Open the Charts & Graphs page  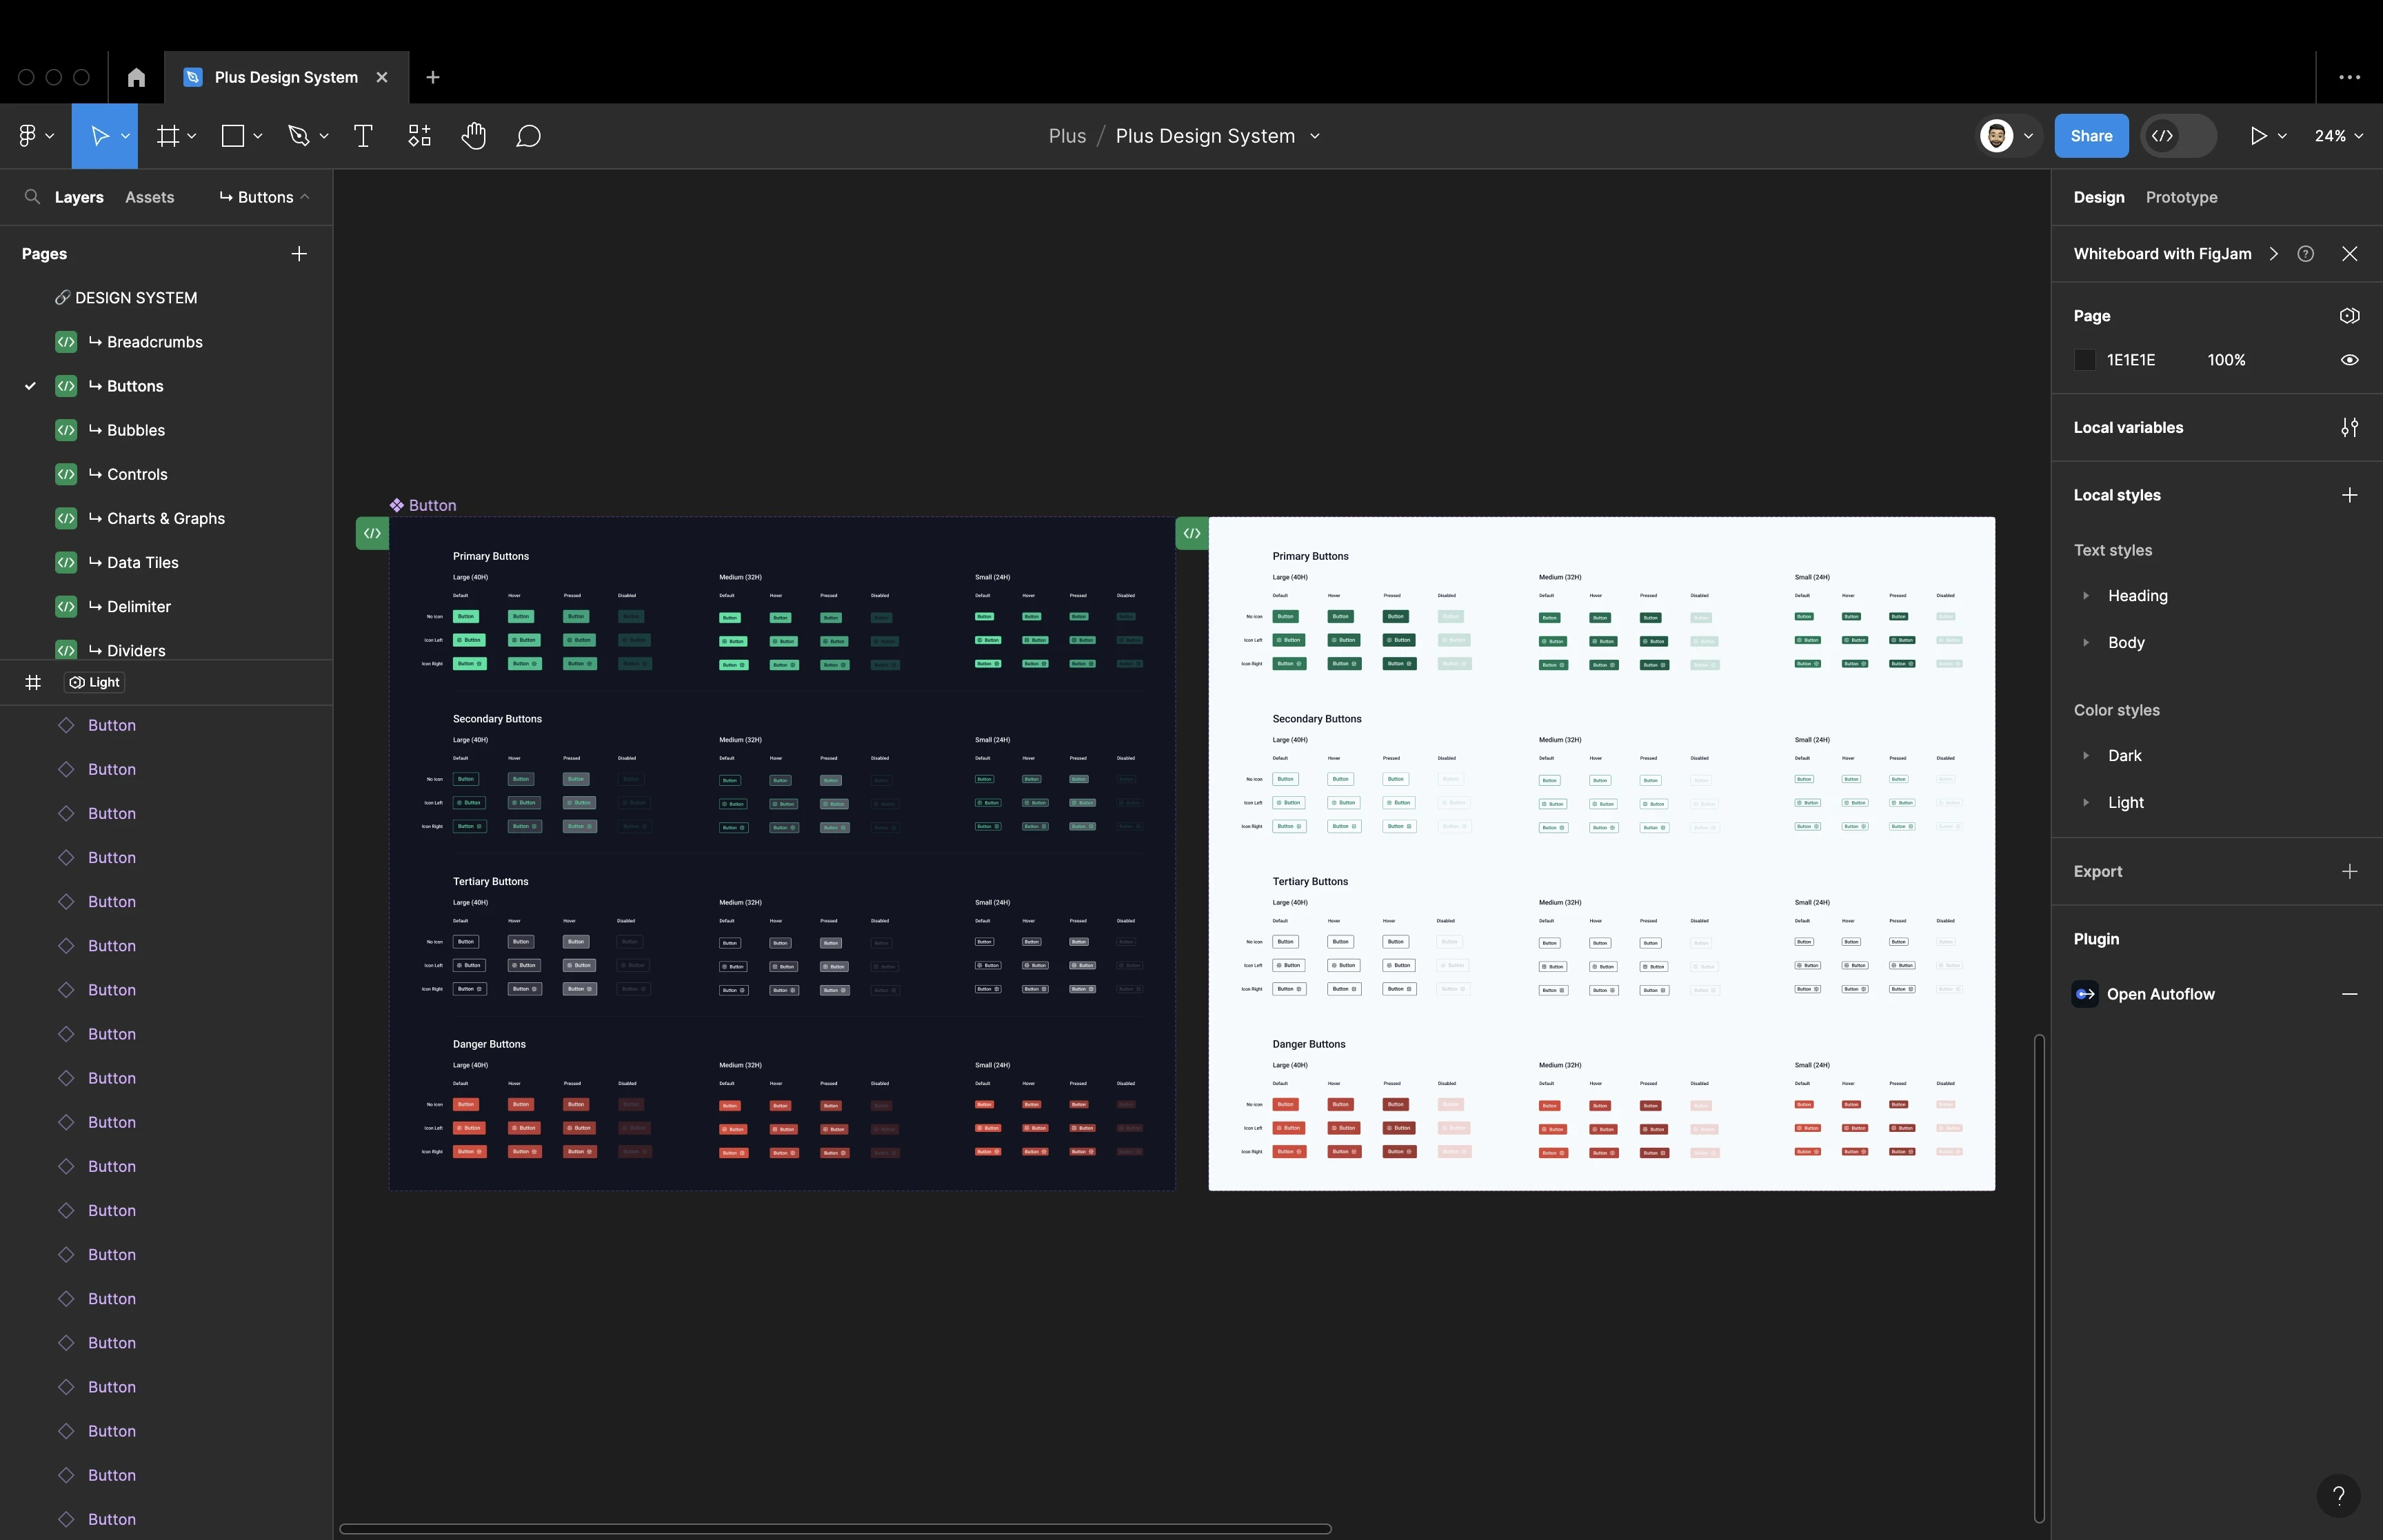[166, 518]
